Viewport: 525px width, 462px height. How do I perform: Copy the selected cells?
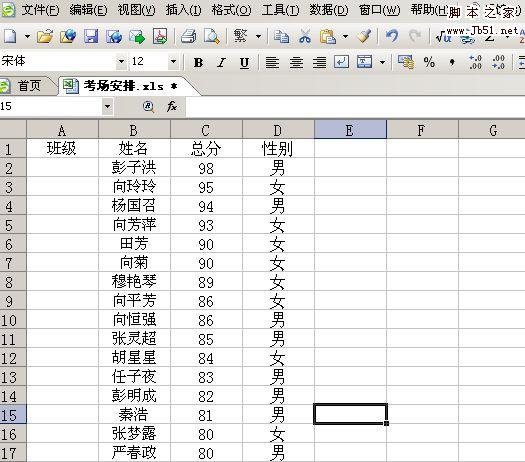(281, 36)
